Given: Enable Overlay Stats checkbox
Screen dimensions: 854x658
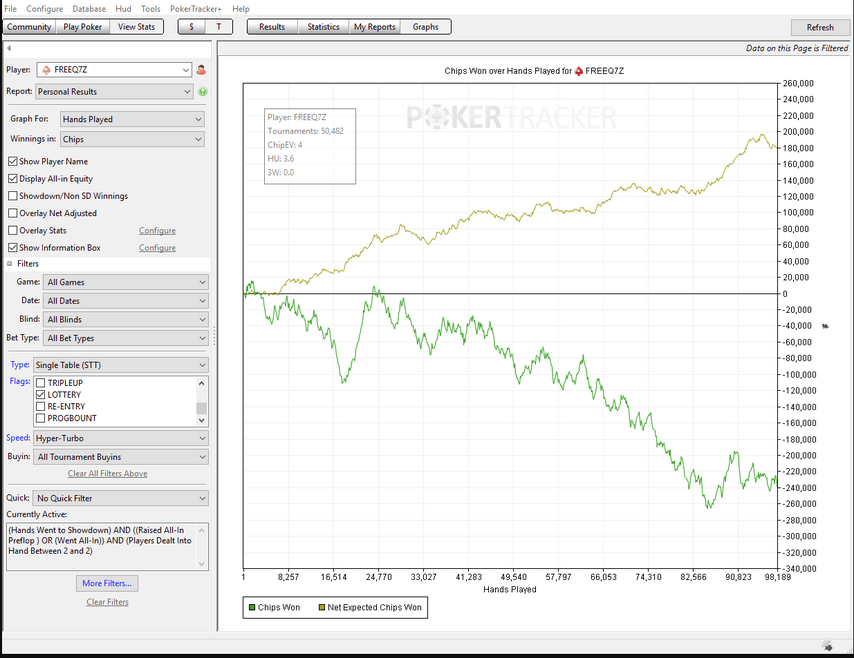Looking at the screenshot, I should (x=13, y=230).
